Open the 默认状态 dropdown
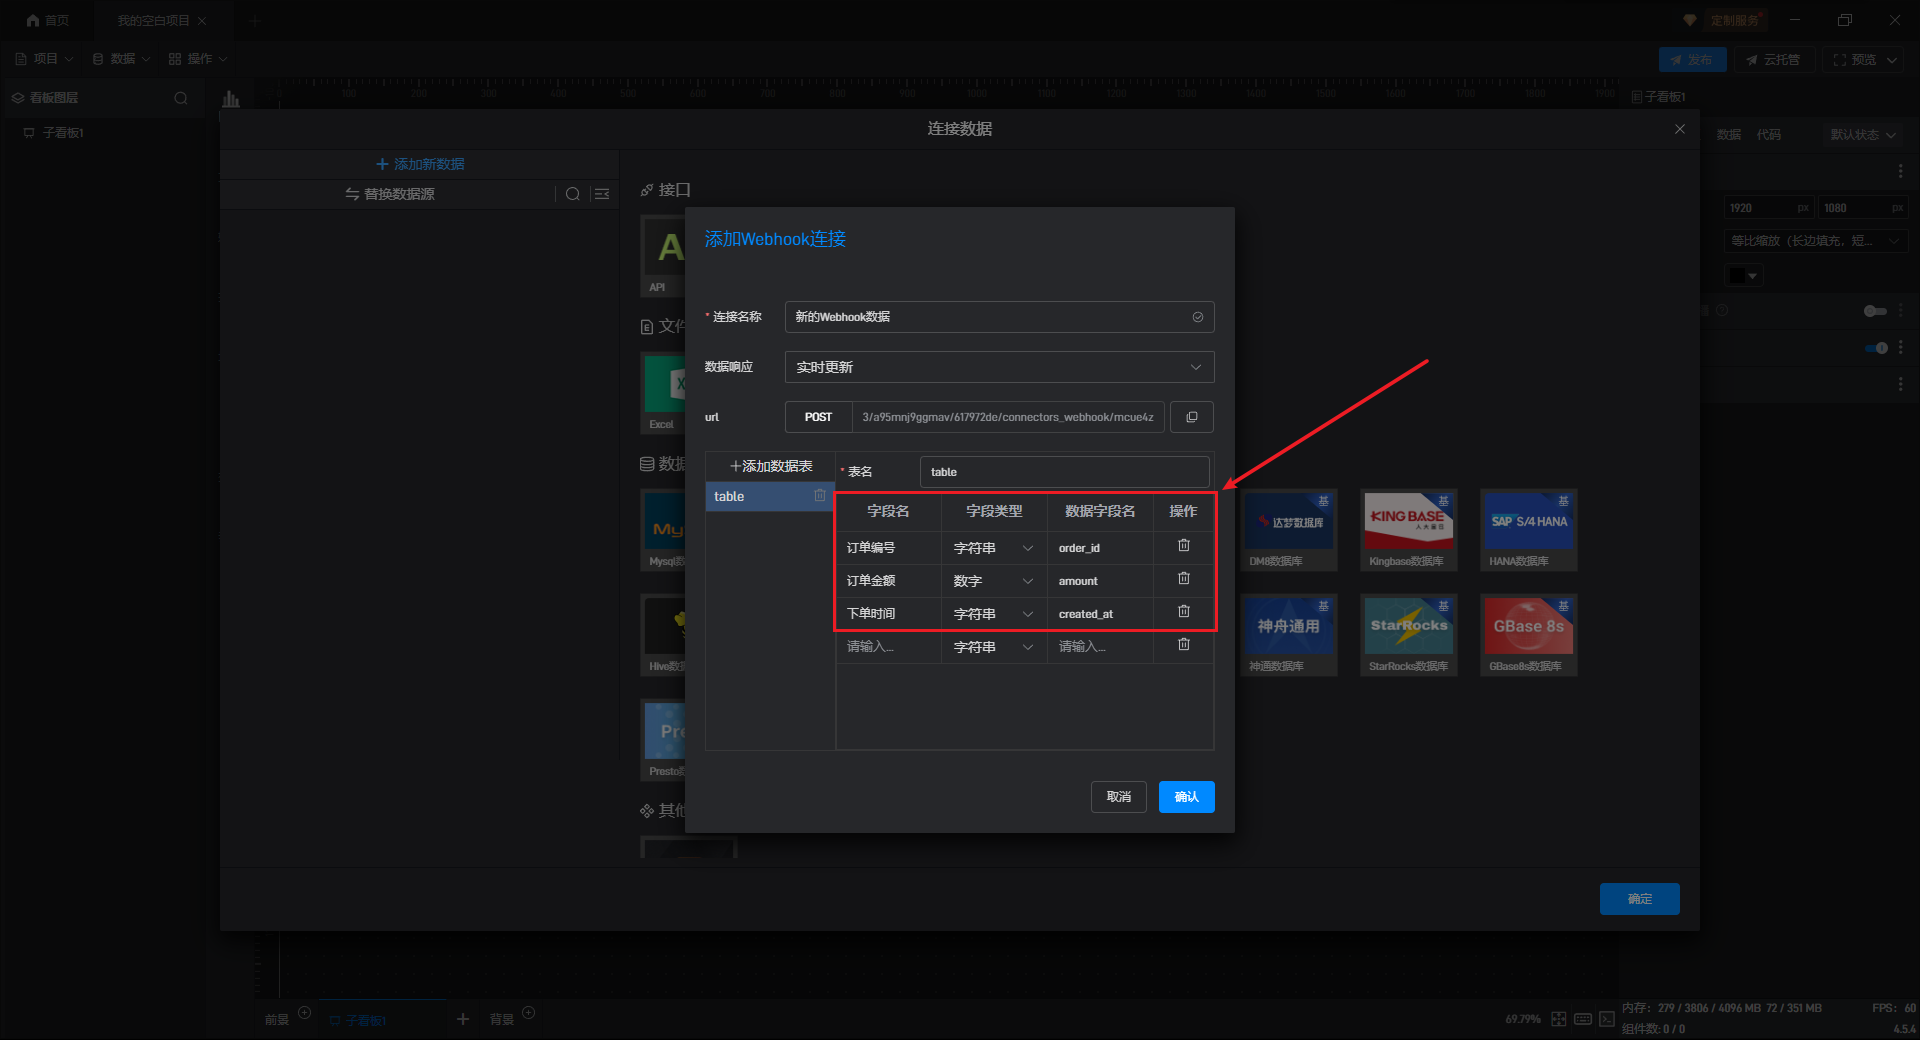The image size is (1920, 1040). (1862, 135)
